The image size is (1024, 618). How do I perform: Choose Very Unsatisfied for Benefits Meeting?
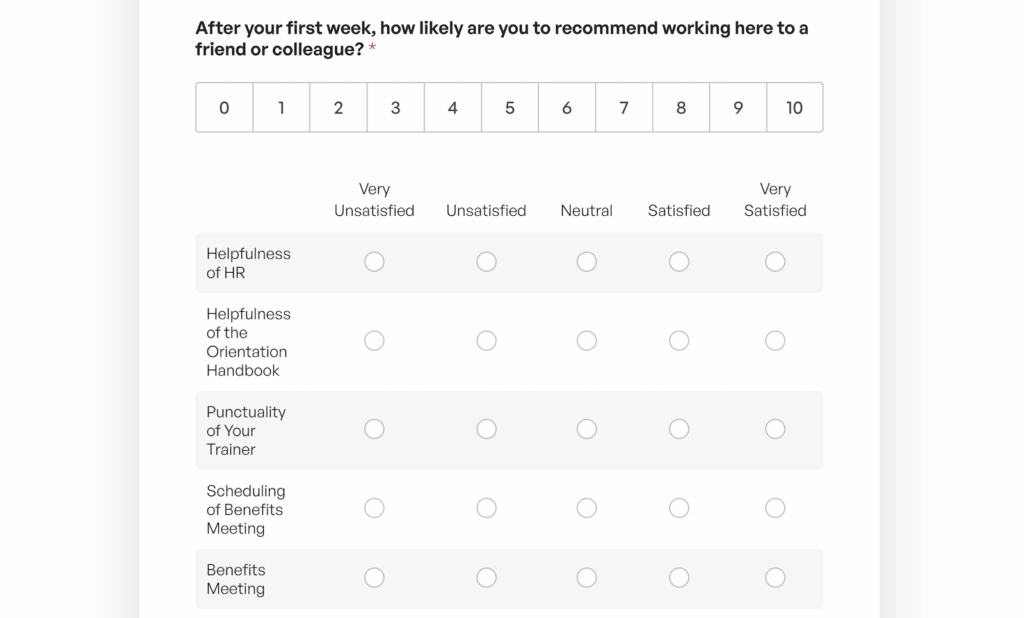point(374,578)
